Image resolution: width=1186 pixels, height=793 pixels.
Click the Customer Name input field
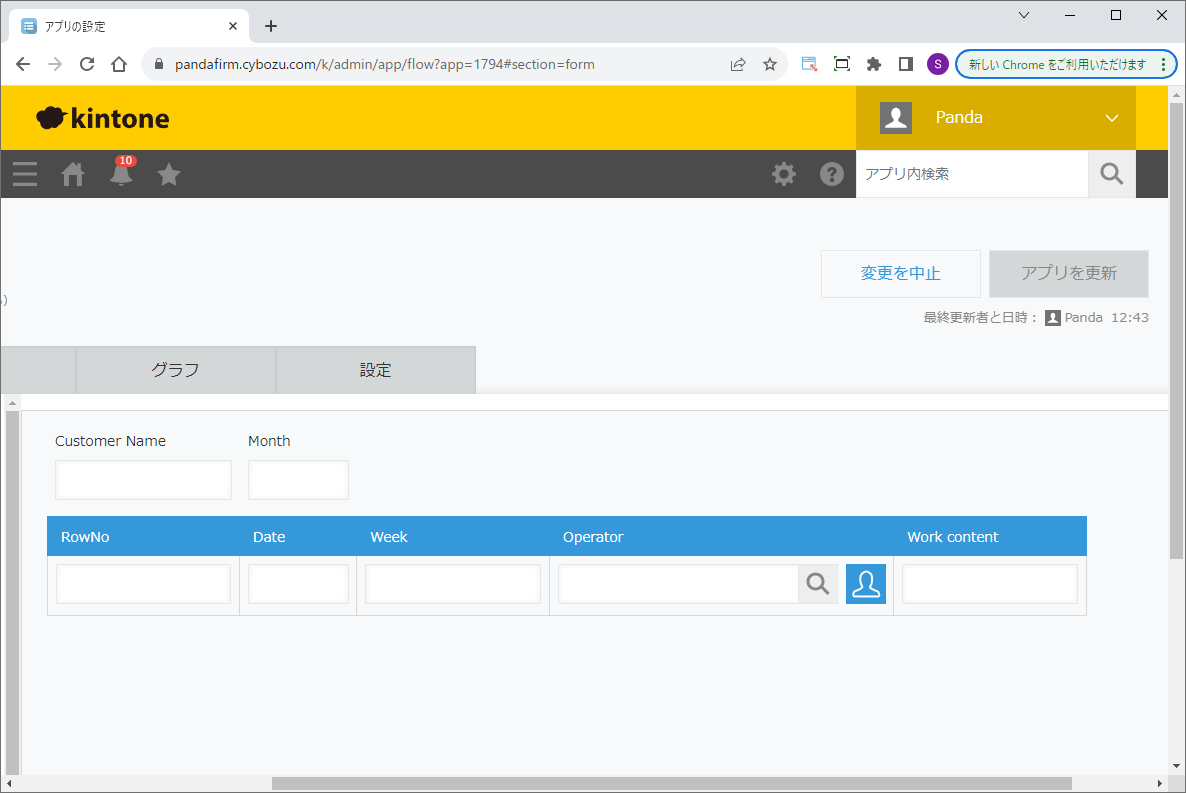click(143, 480)
